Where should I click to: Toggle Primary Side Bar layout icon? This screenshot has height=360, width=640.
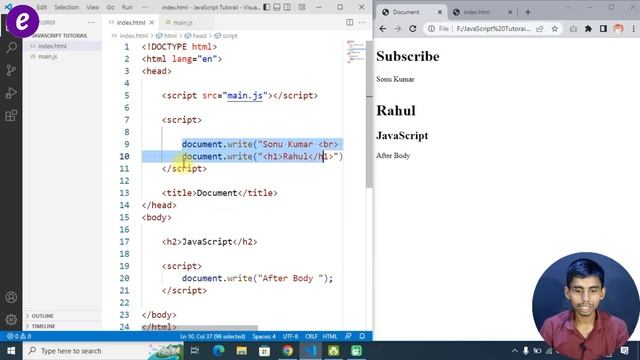point(267,7)
